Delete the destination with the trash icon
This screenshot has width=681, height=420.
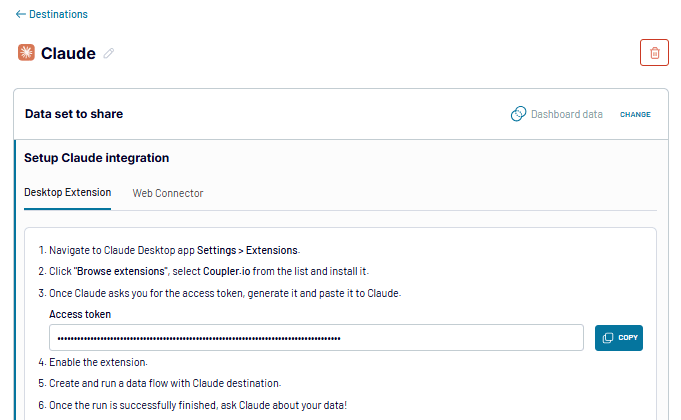click(654, 53)
